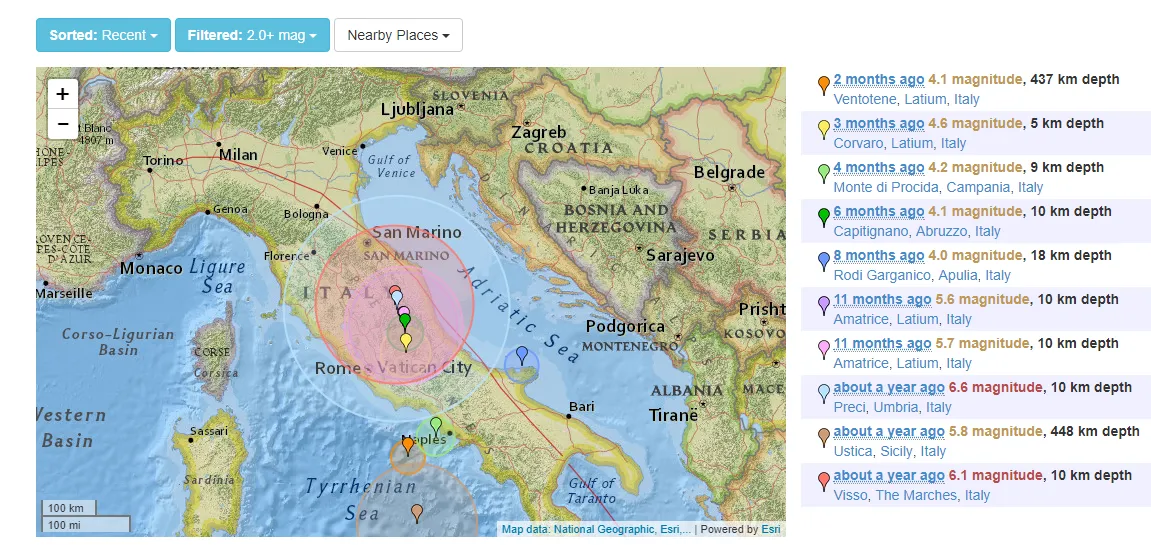This screenshot has width=1151, height=545.
Task: Open the '8 months ago' earthquake link
Action: [x=879, y=256]
